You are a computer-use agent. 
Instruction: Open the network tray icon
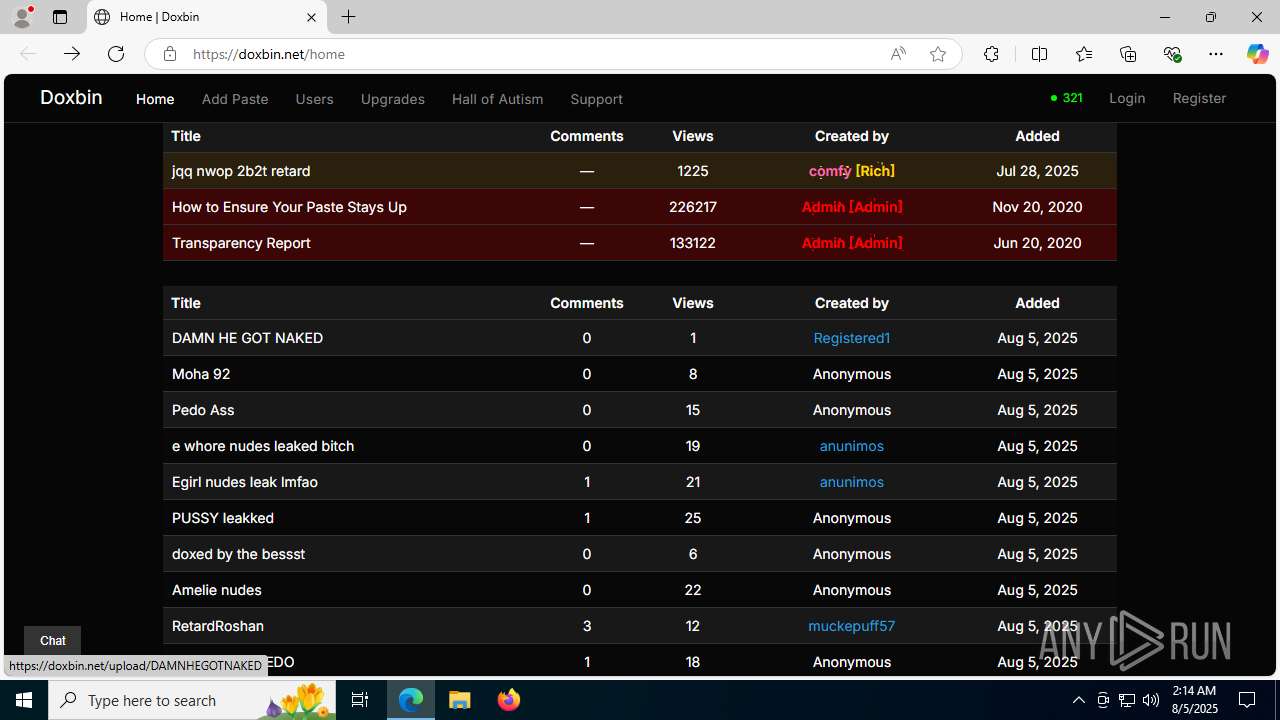pyautogui.click(x=1127, y=700)
